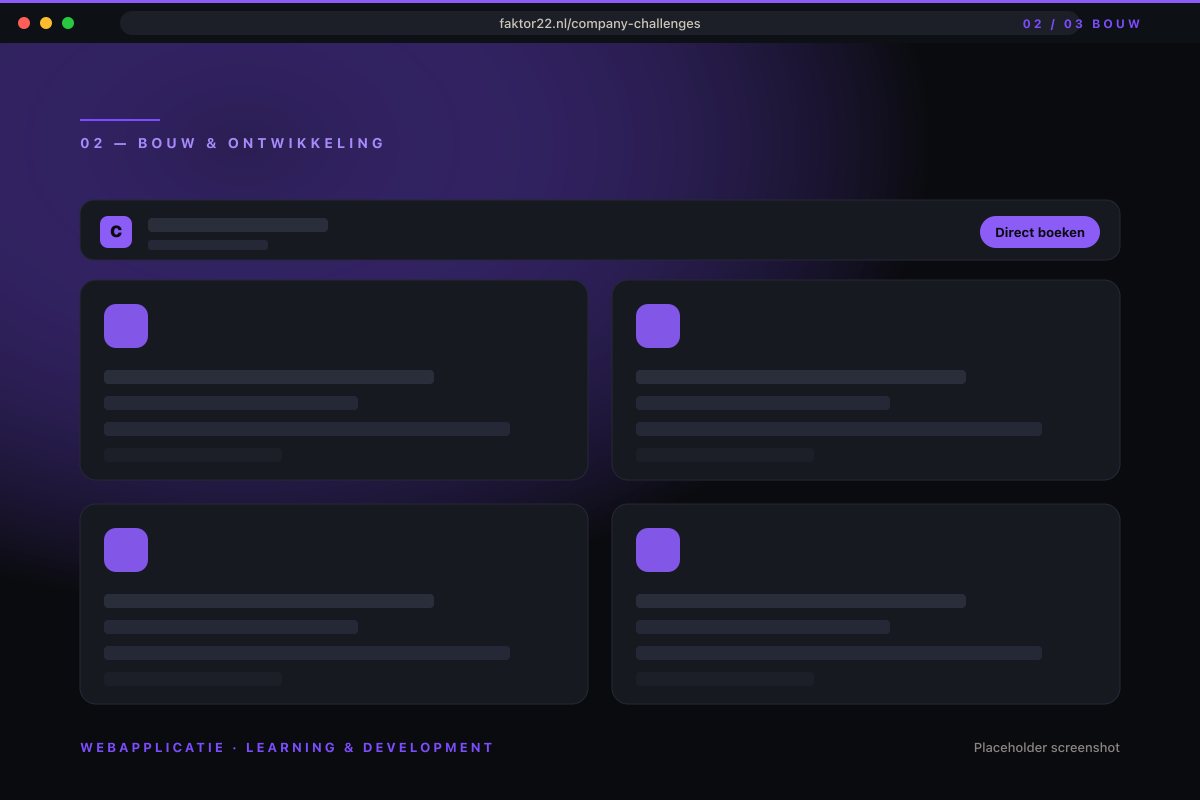
Task: Click the purple C logo icon
Action: [116, 232]
